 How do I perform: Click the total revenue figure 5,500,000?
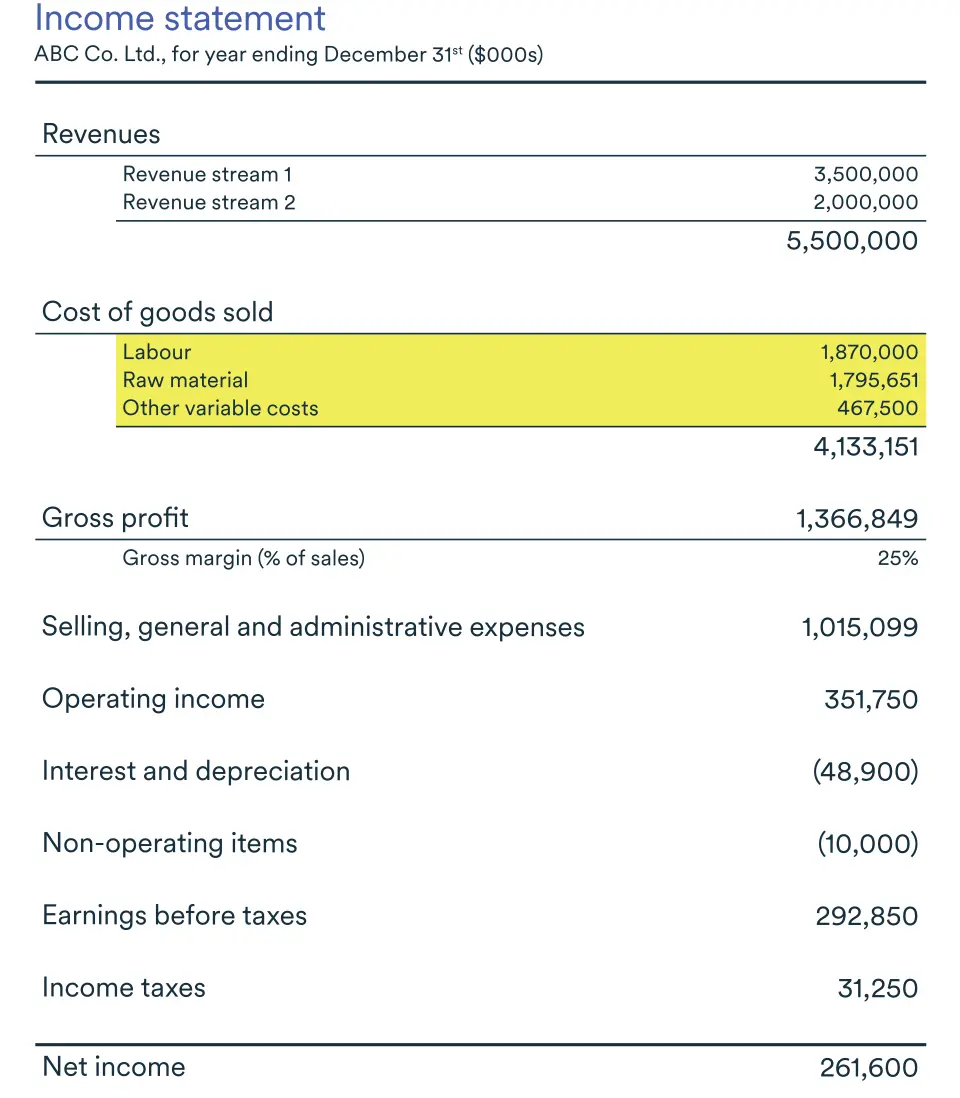(x=852, y=241)
